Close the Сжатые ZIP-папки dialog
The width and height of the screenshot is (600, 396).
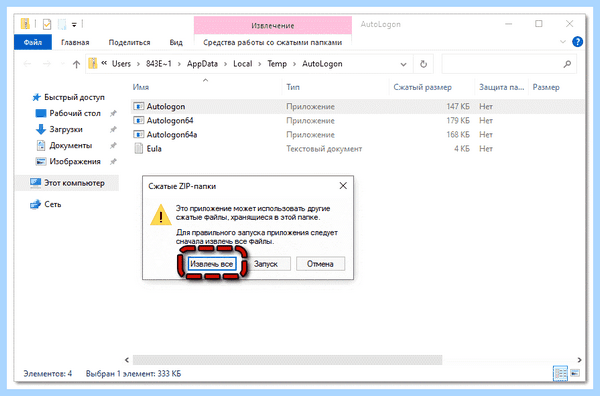(x=343, y=186)
